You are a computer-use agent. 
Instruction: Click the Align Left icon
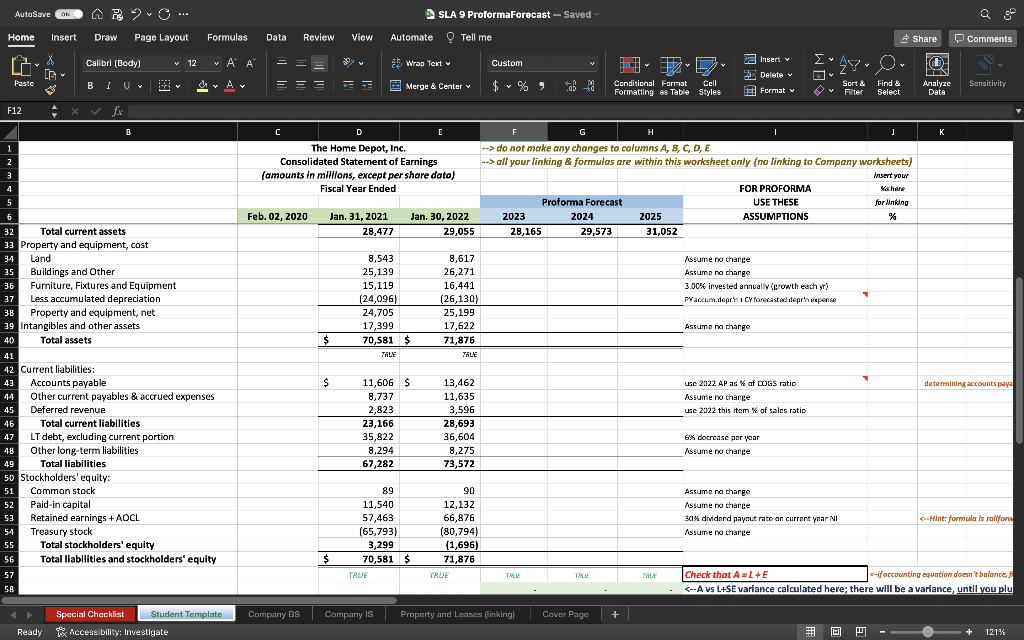tap(281, 86)
